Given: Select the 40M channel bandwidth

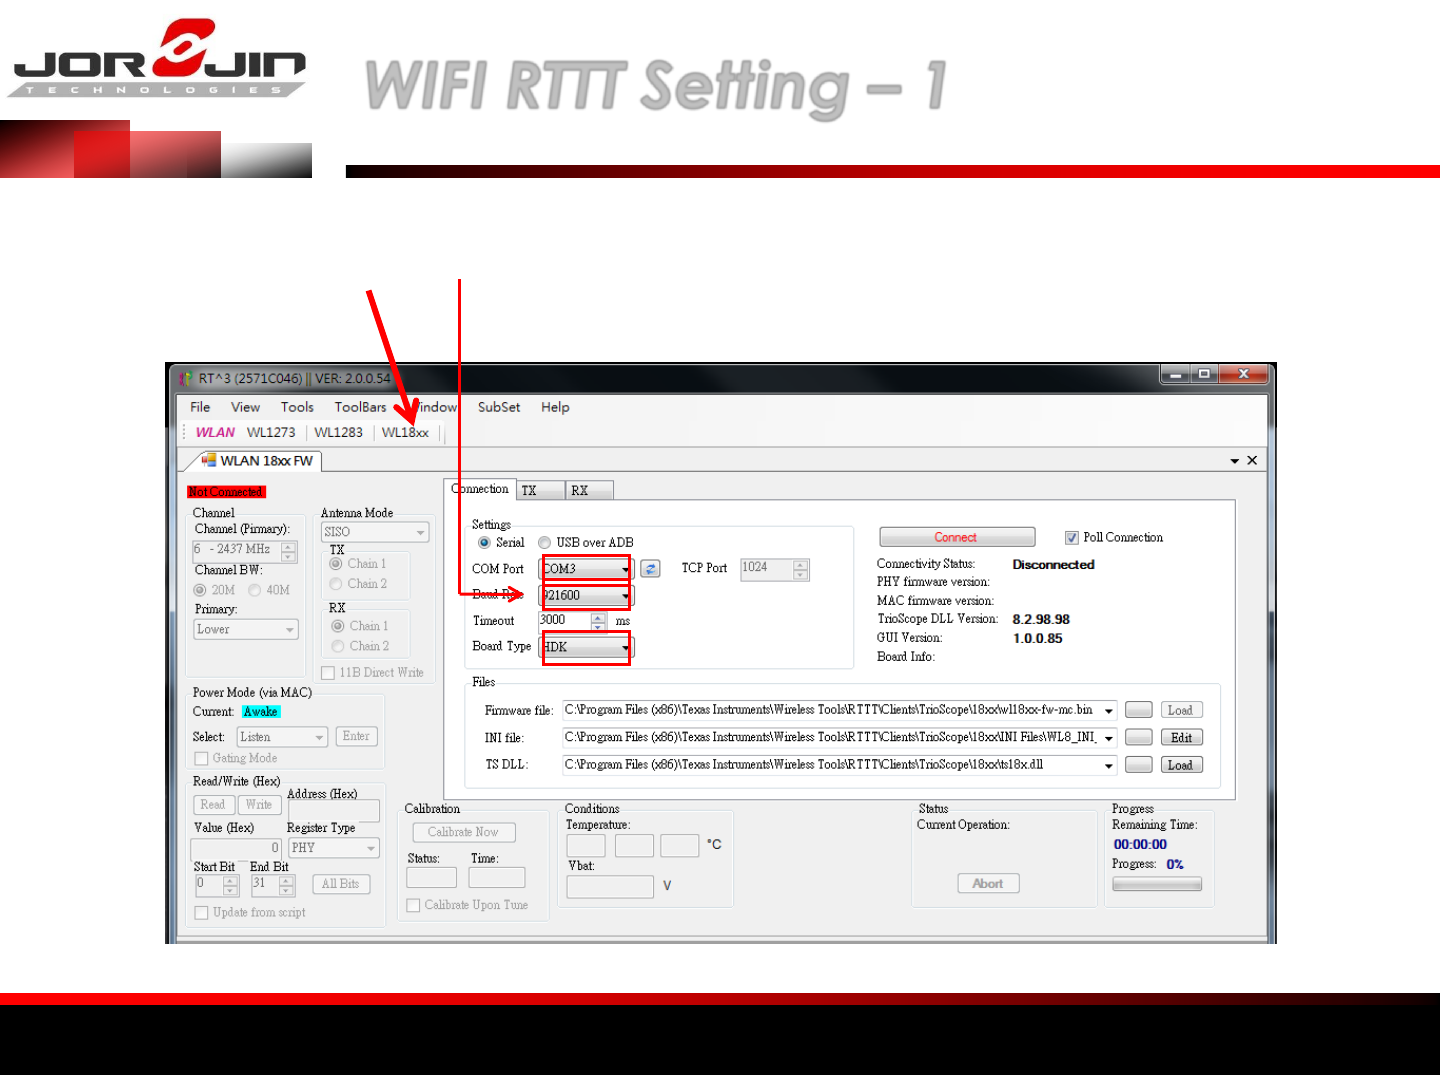Looking at the screenshot, I should 255,591.
